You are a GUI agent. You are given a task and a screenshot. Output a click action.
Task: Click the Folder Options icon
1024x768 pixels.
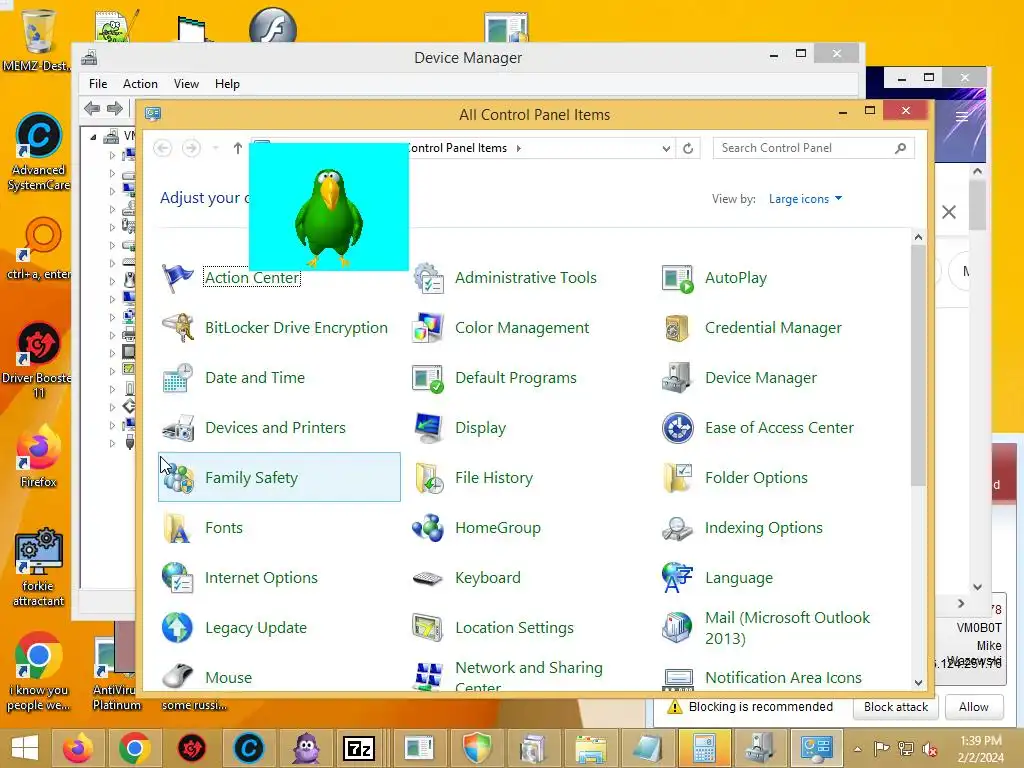(x=678, y=478)
